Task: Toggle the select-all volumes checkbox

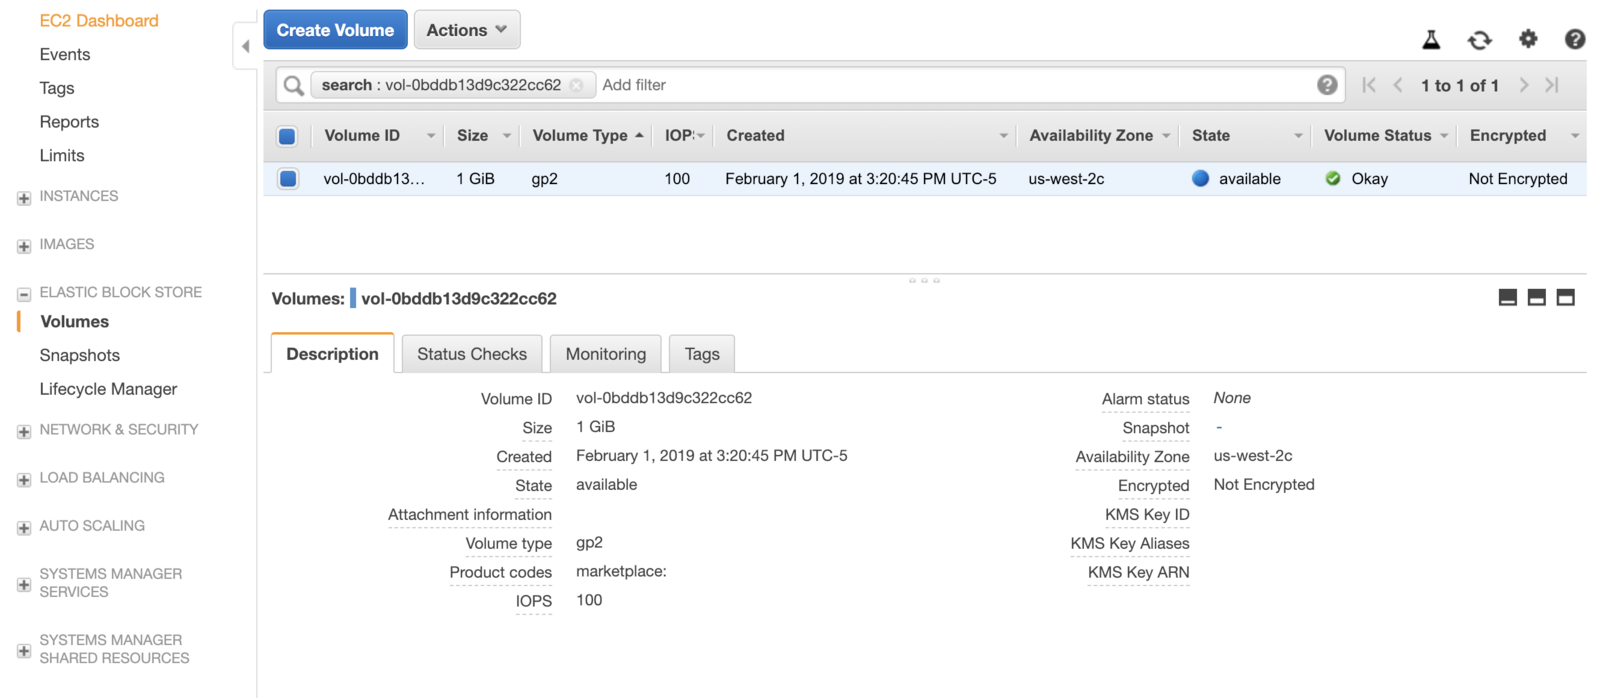Action: 287,136
